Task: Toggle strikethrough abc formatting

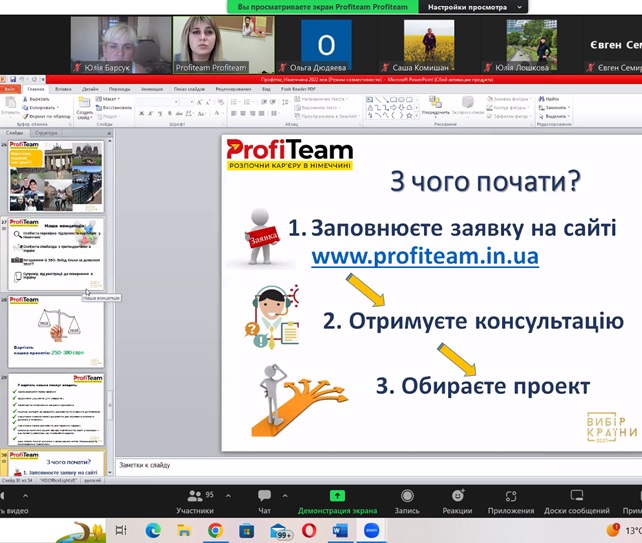Action: pos(179,113)
